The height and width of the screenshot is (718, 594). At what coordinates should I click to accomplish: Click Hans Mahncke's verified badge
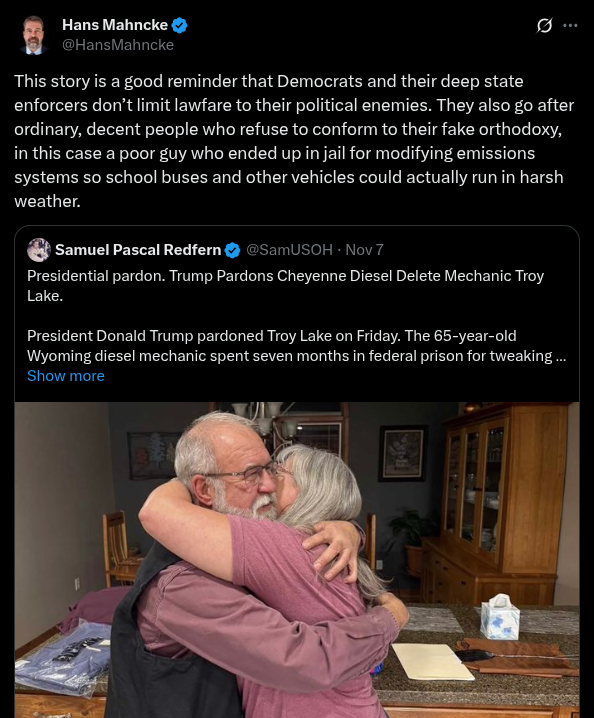click(x=179, y=25)
